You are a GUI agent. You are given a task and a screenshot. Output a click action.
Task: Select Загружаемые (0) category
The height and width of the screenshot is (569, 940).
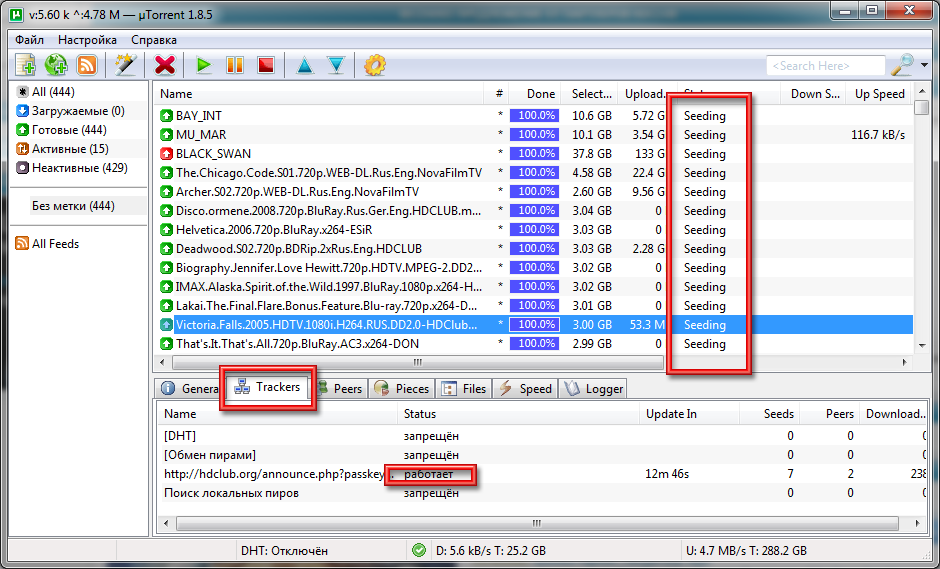[71, 111]
